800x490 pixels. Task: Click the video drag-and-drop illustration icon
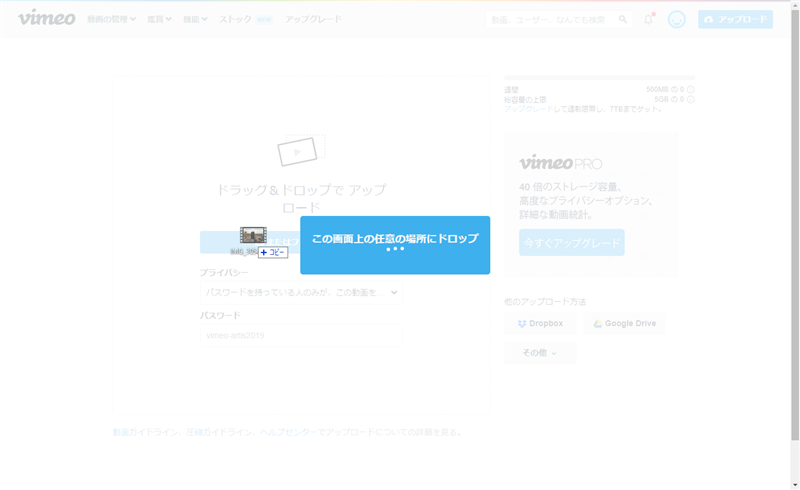click(x=301, y=150)
